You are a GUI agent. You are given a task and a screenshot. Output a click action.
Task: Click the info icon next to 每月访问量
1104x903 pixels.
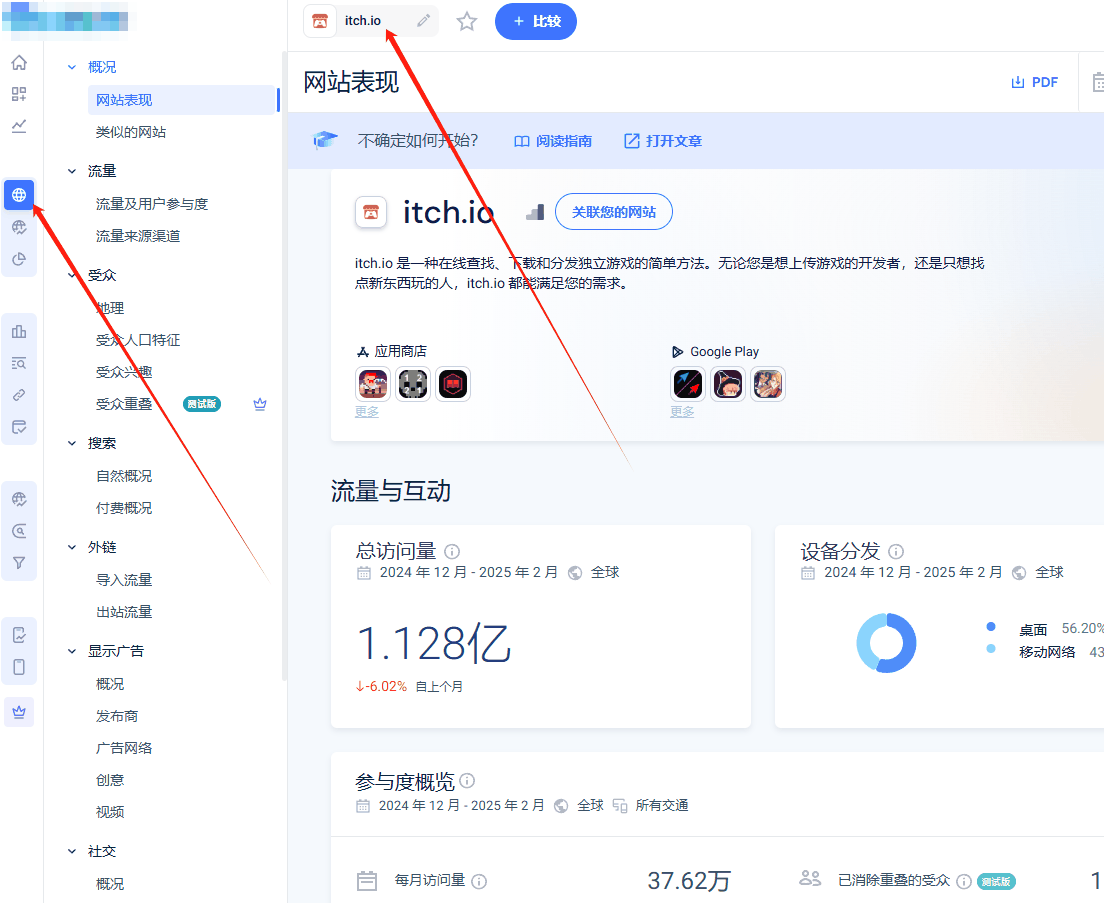click(479, 881)
